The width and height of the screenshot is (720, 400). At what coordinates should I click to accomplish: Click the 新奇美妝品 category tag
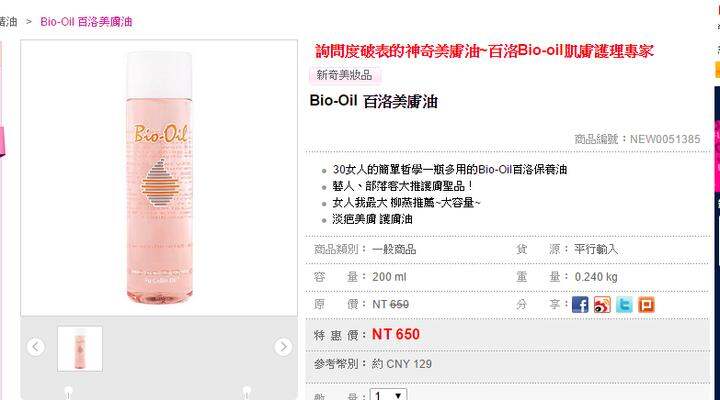(344, 75)
